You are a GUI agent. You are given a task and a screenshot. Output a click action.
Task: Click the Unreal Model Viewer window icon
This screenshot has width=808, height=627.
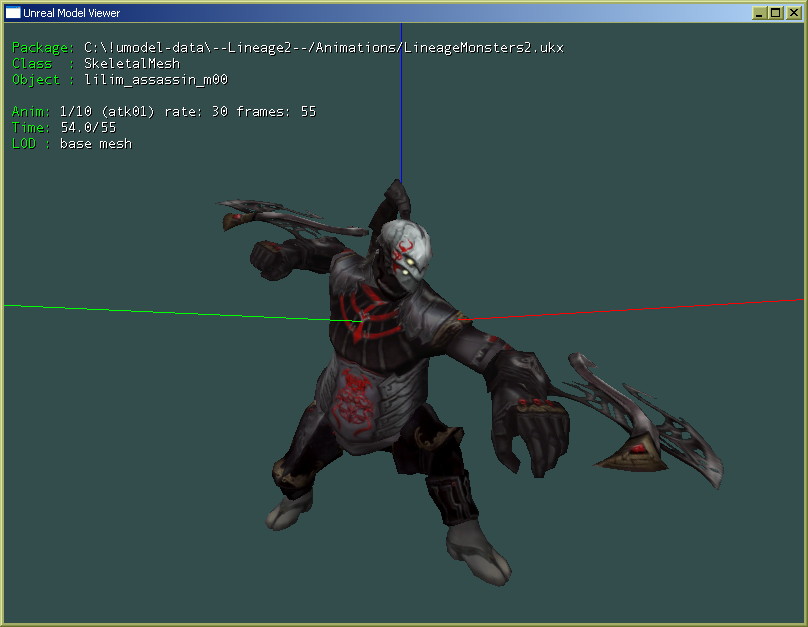[x=12, y=12]
